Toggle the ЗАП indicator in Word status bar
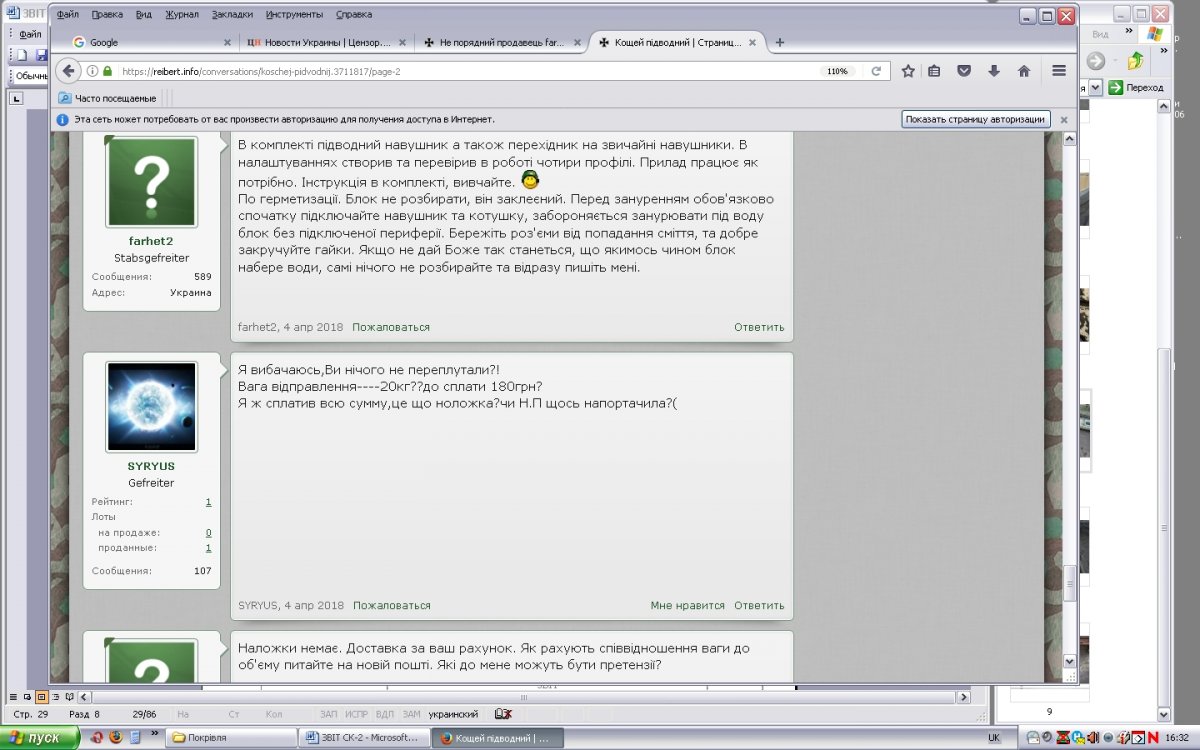This screenshot has width=1200, height=750. coord(328,714)
